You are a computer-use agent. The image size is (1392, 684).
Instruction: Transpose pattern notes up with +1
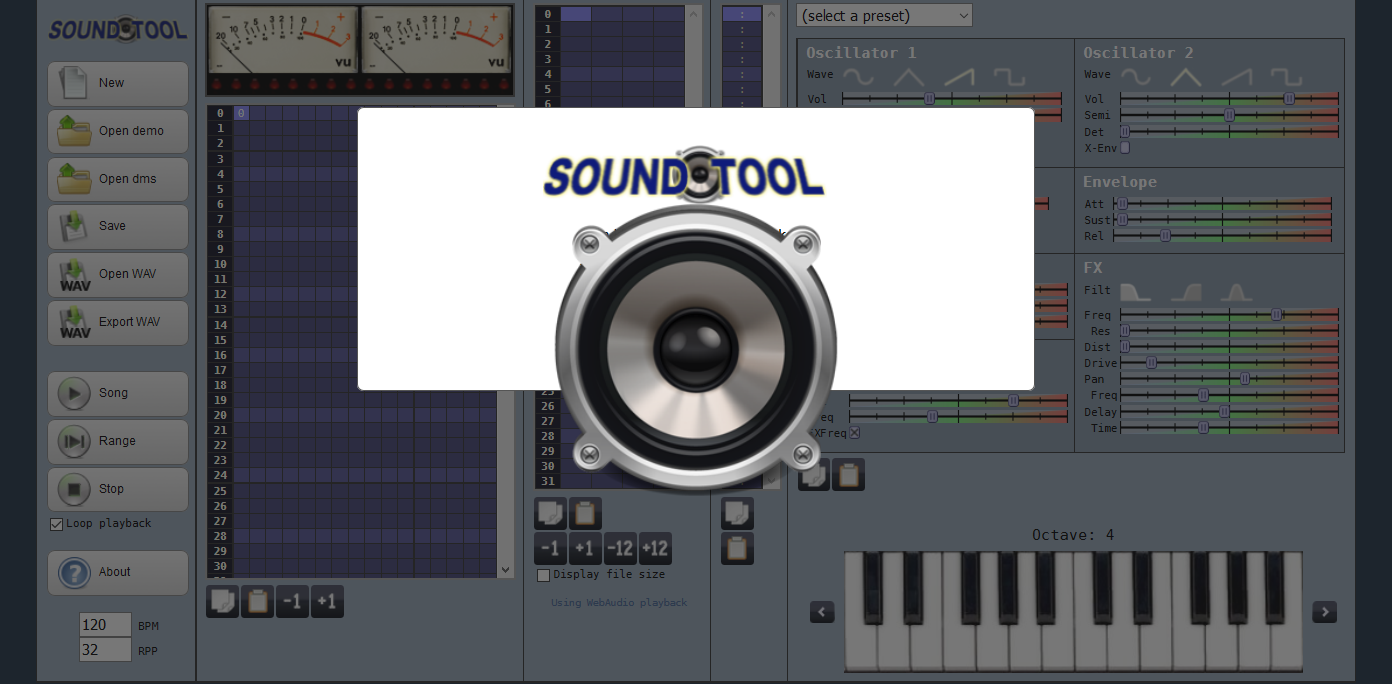[585, 549]
